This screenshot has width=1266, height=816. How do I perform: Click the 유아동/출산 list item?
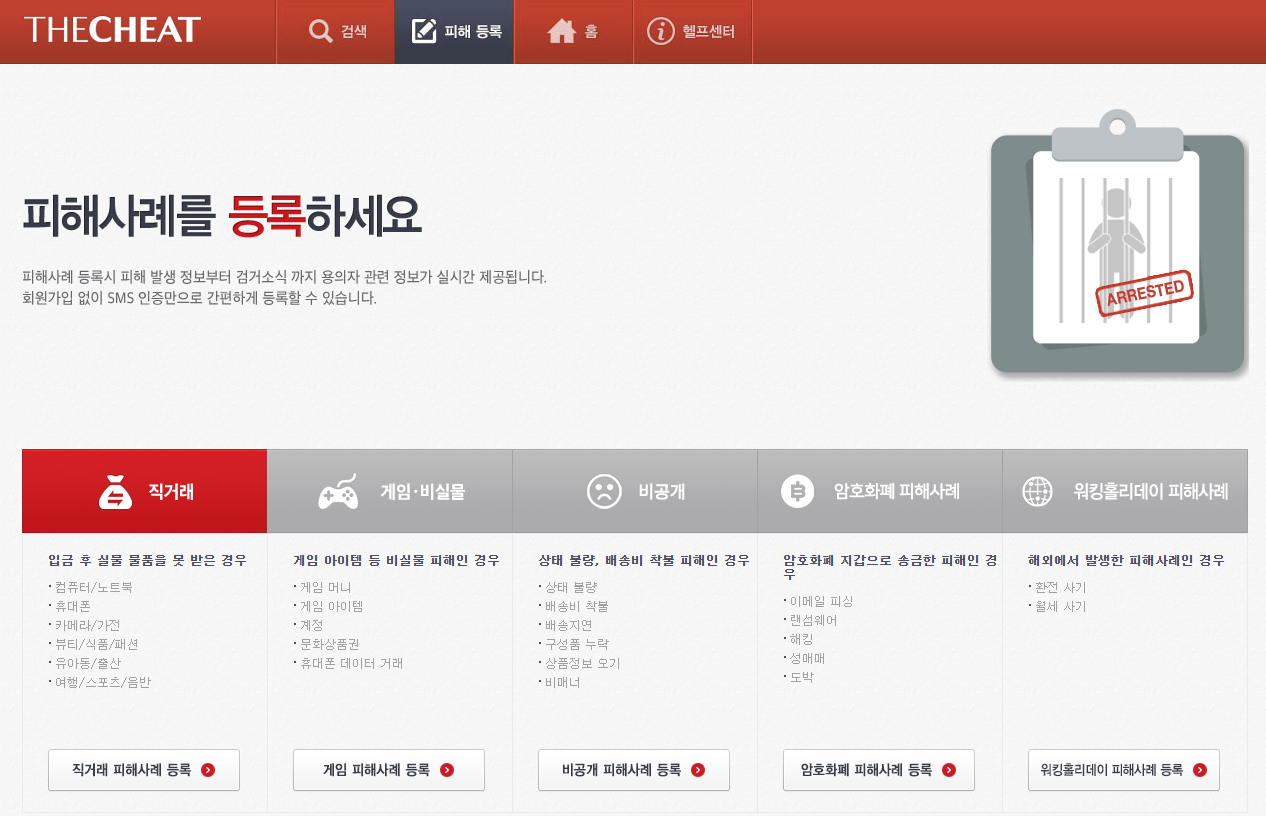point(87,663)
